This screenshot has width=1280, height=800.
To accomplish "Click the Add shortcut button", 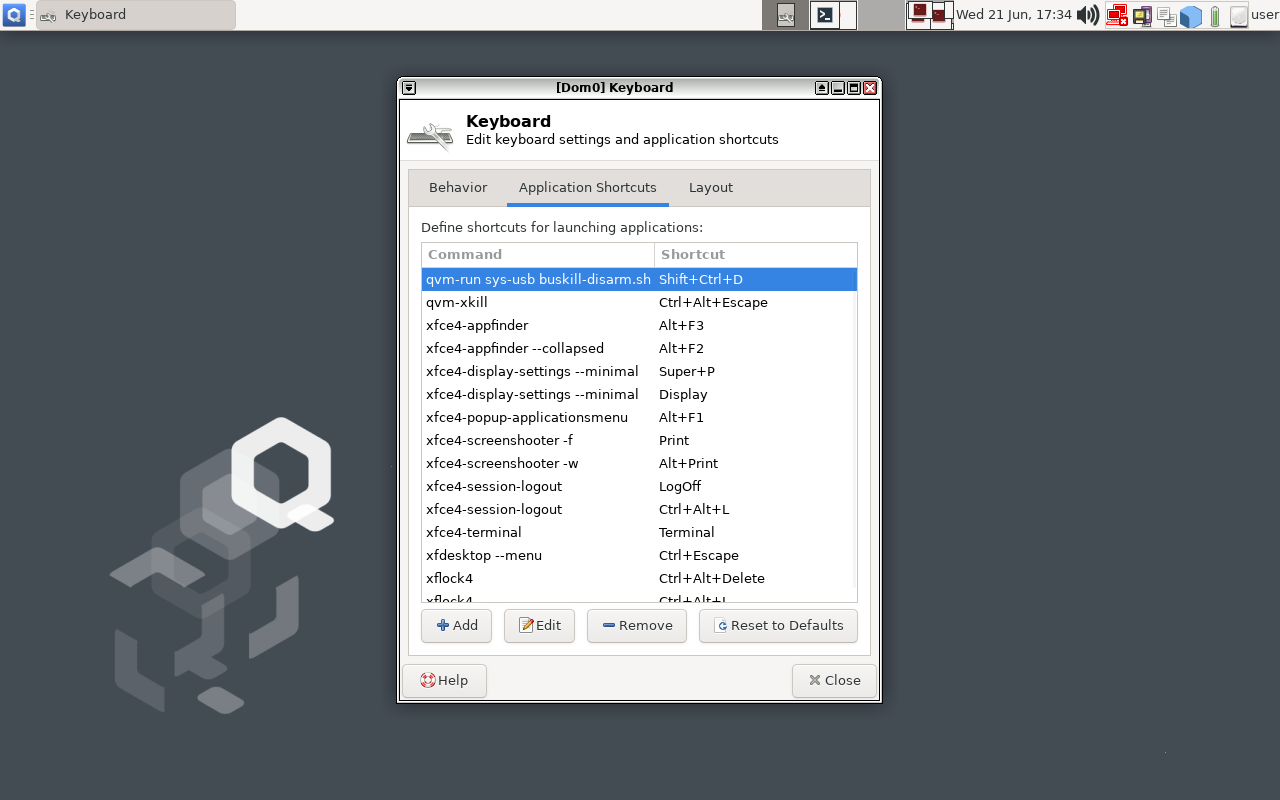I will pyautogui.click(x=457, y=626).
